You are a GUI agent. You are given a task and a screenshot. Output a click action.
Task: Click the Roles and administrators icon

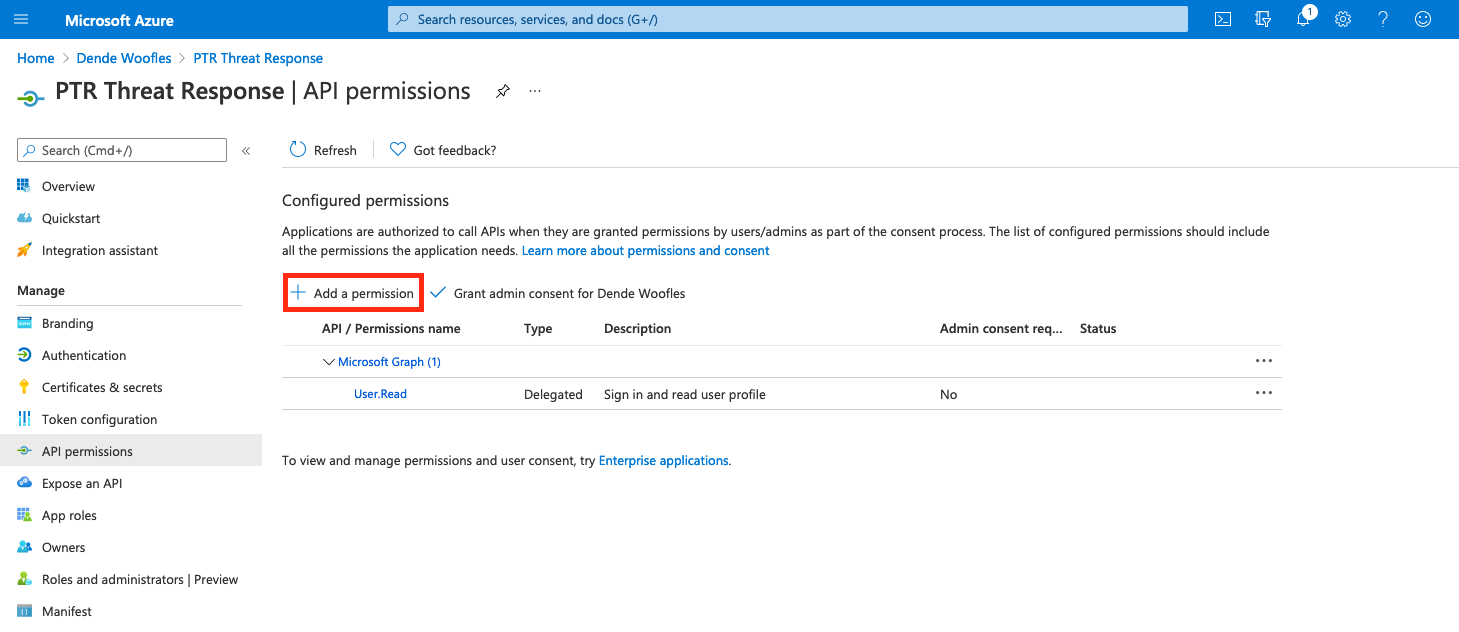[x=25, y=579]
